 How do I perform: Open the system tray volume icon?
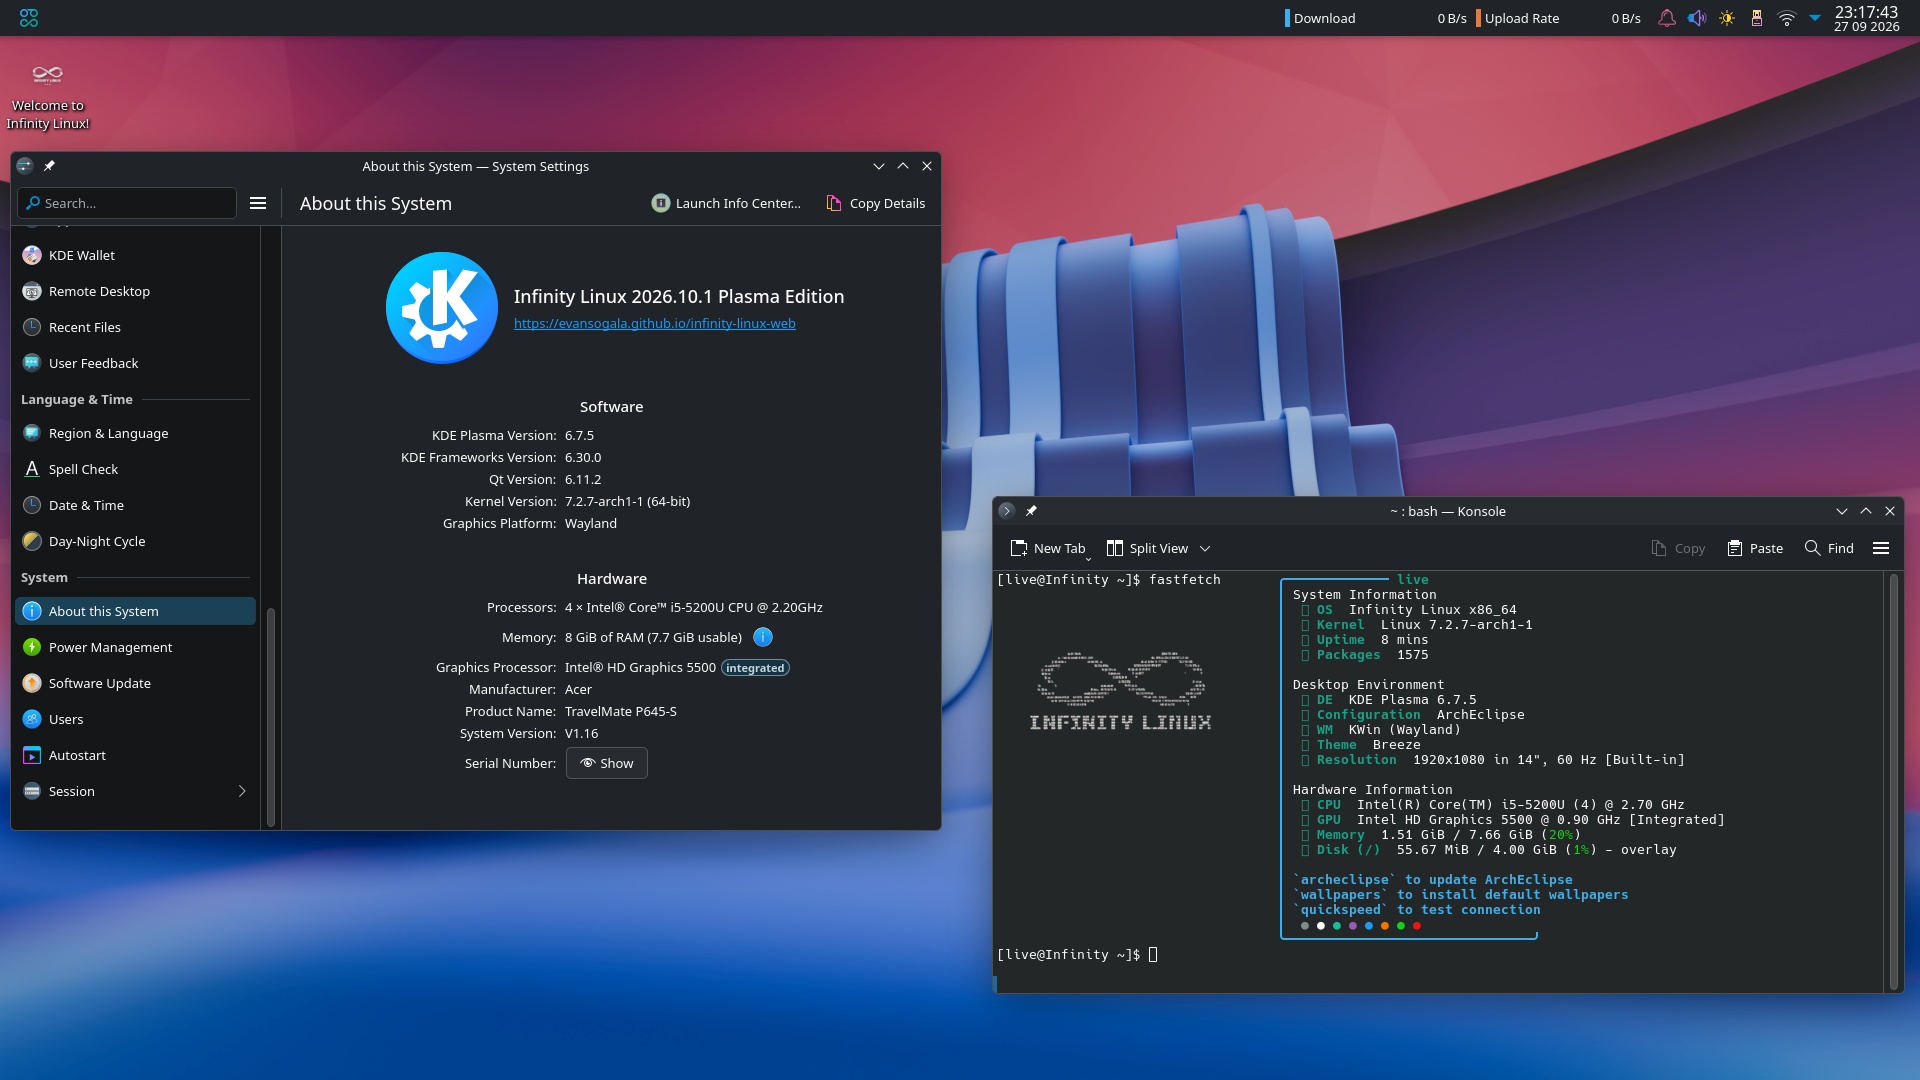point(1697,18)
